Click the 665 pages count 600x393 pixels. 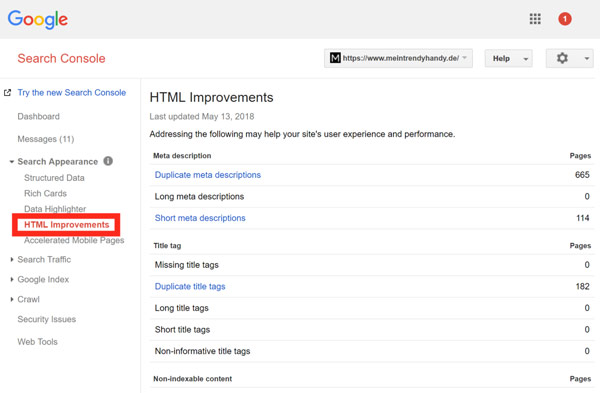(x=582, y=175)
